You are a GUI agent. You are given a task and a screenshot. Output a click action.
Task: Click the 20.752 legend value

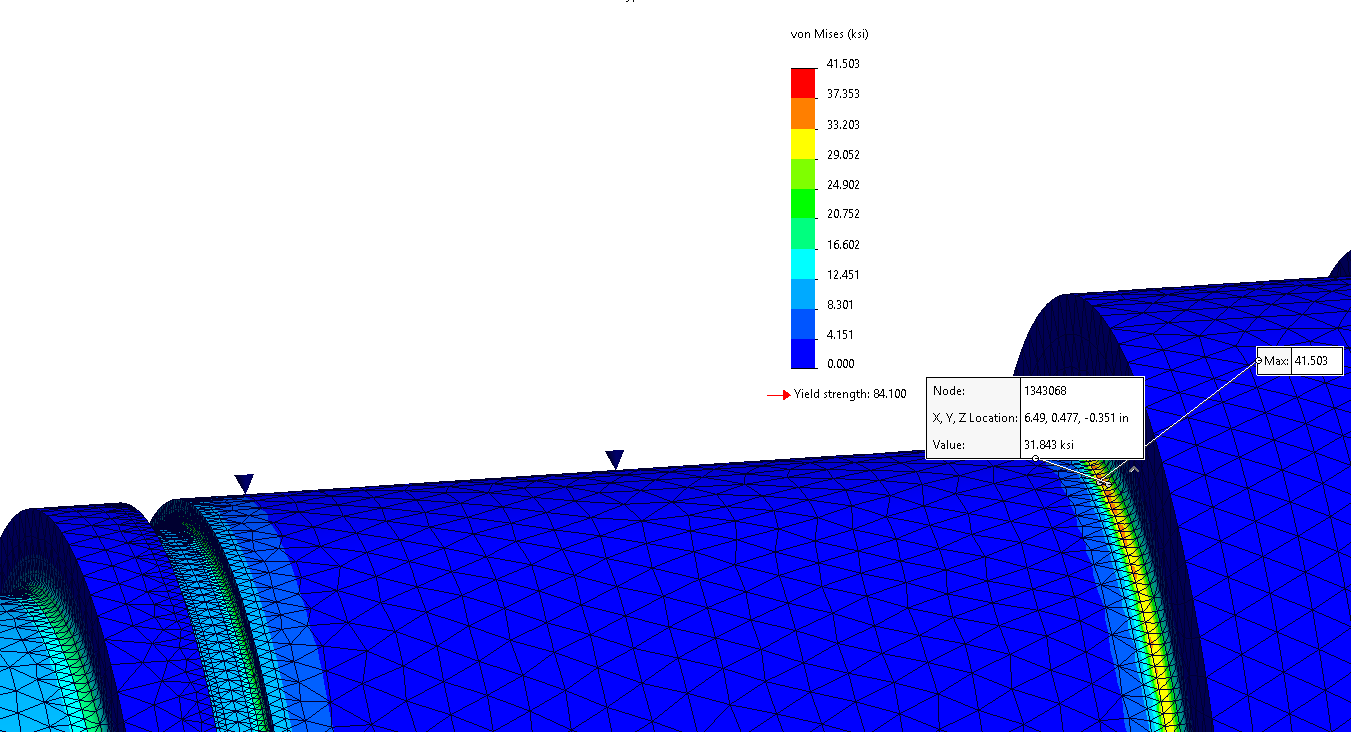(x=843, y=214)
